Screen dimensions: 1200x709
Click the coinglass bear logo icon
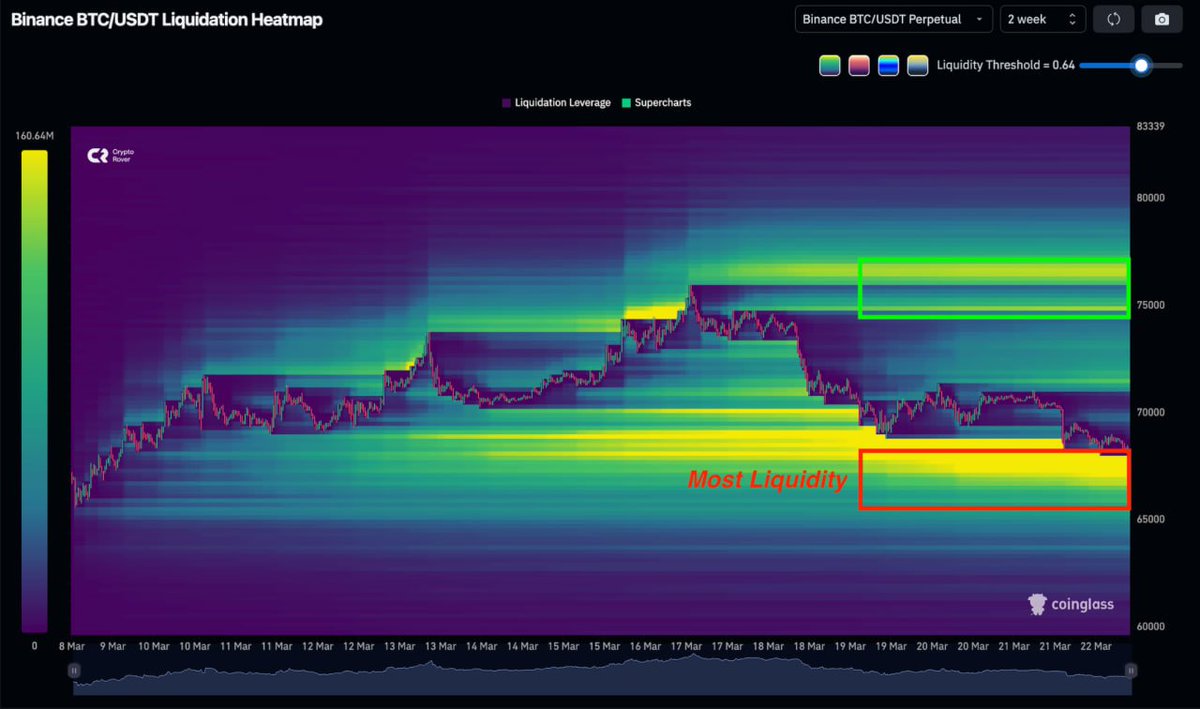click(1035, 604)
